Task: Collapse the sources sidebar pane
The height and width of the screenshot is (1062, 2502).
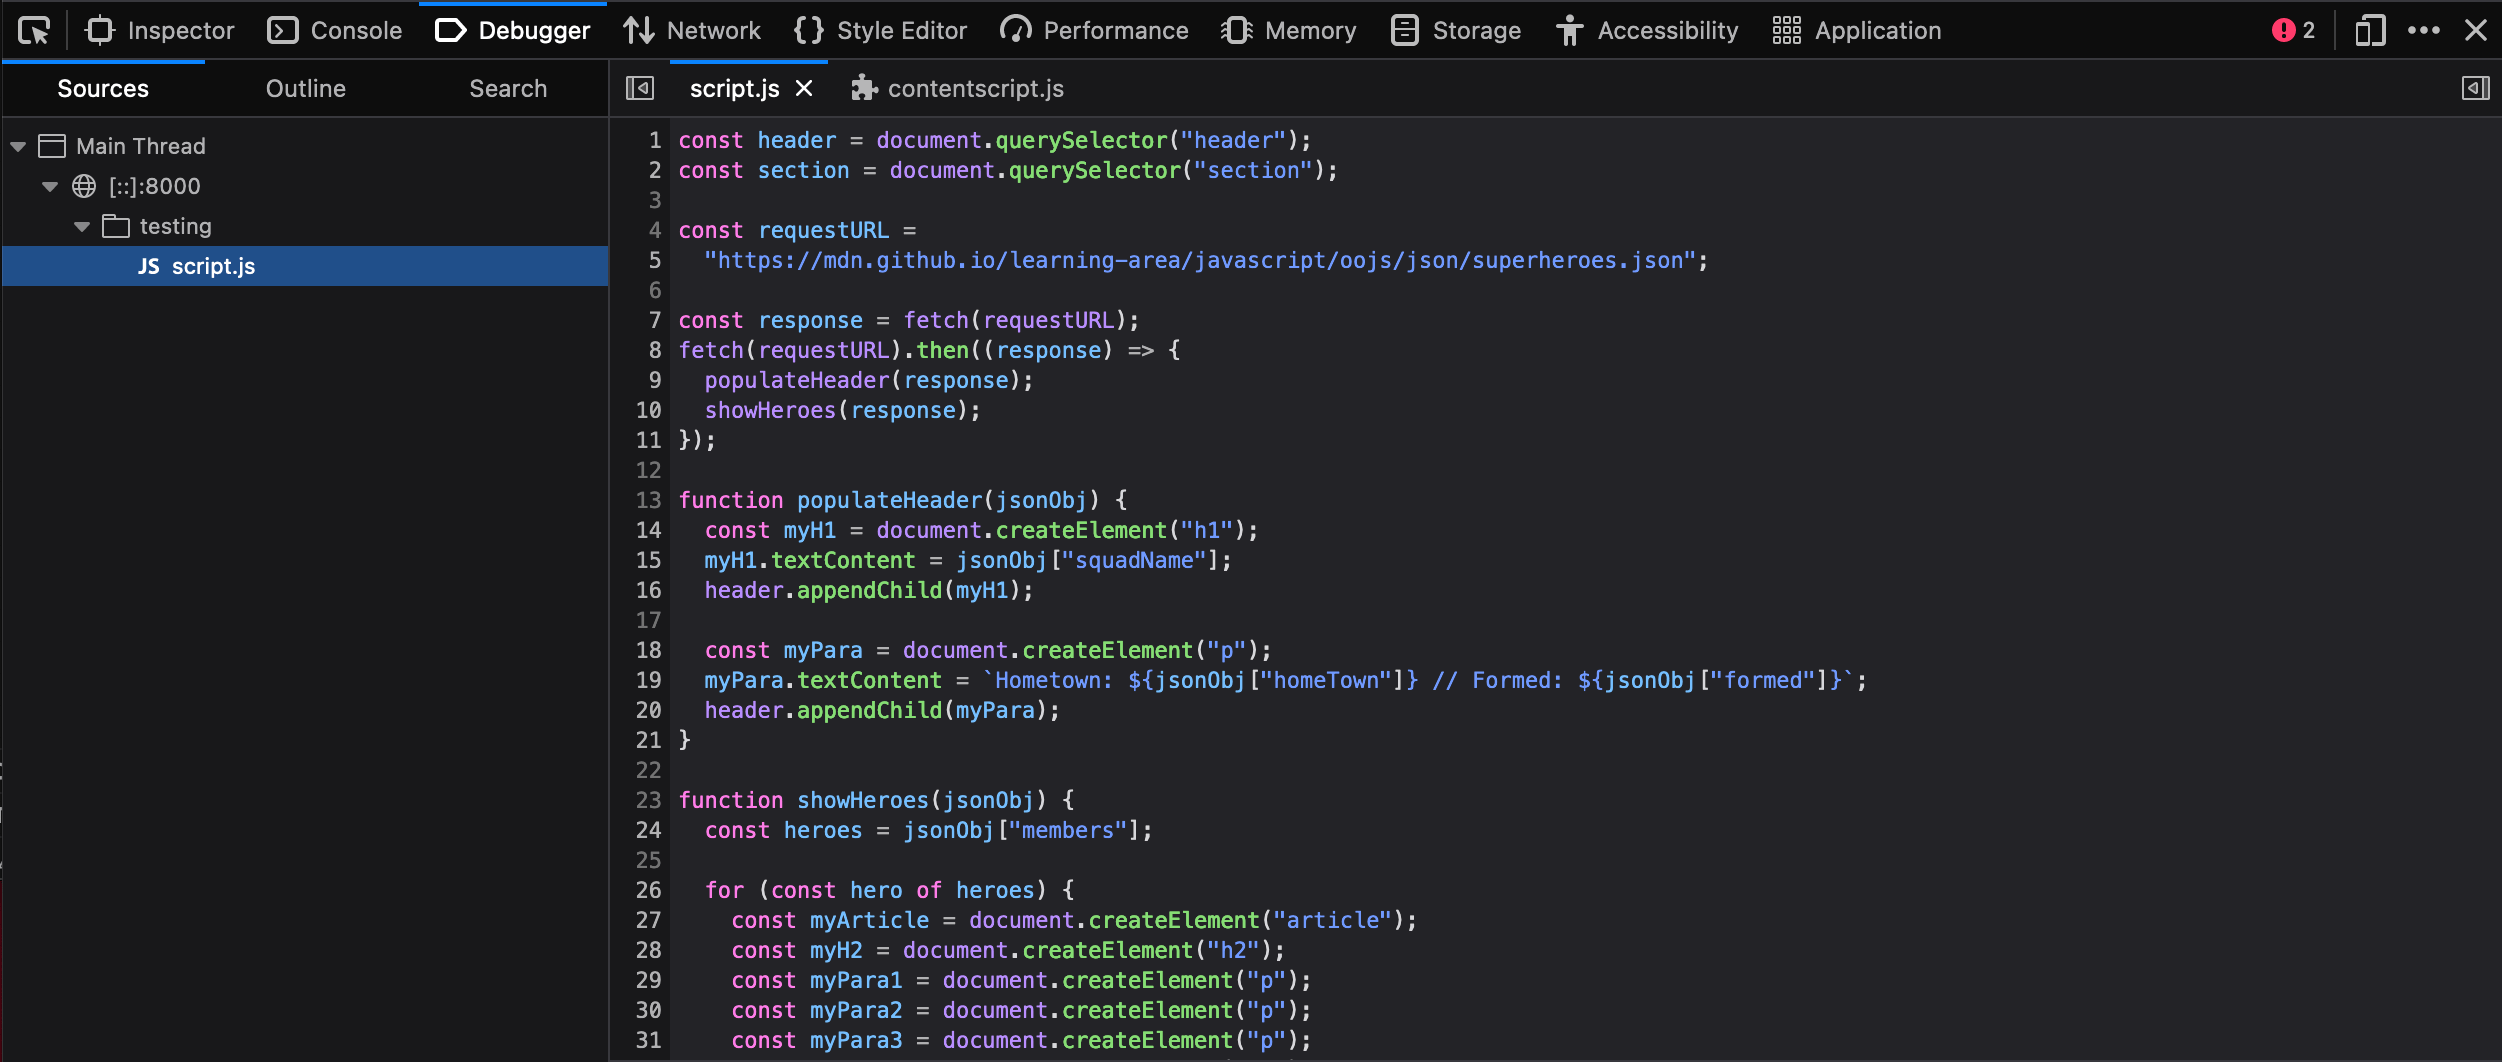Action: point(639,88)
